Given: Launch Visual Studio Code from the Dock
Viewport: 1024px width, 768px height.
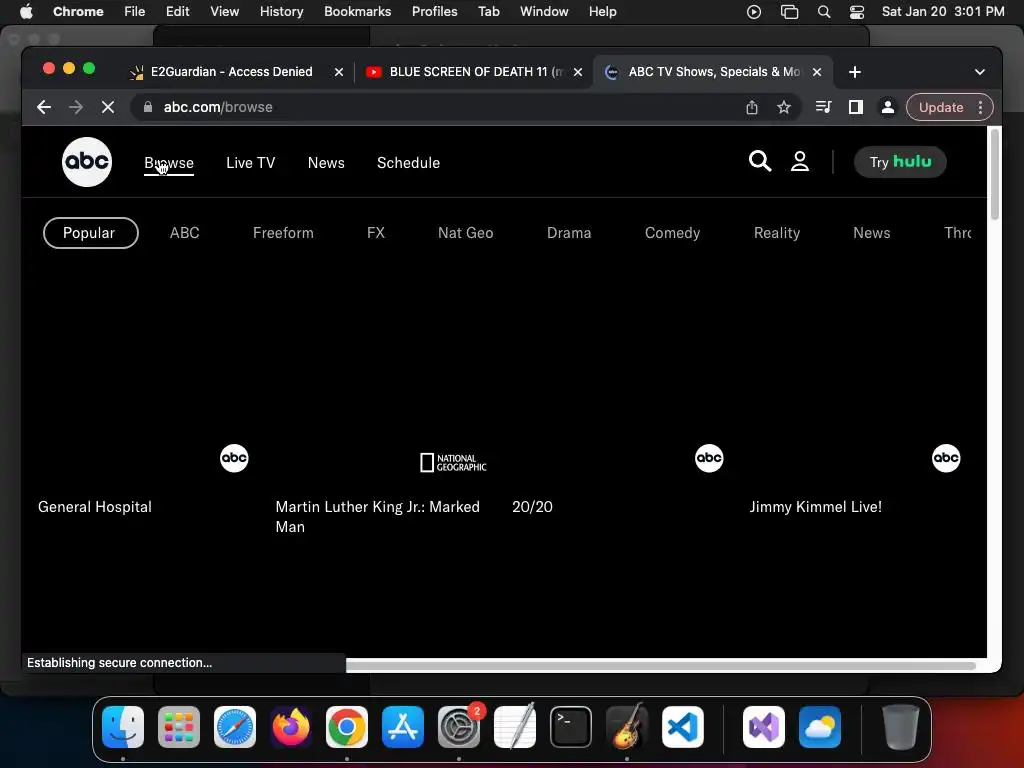Looking at the screenshot, I should coord(682,727).
